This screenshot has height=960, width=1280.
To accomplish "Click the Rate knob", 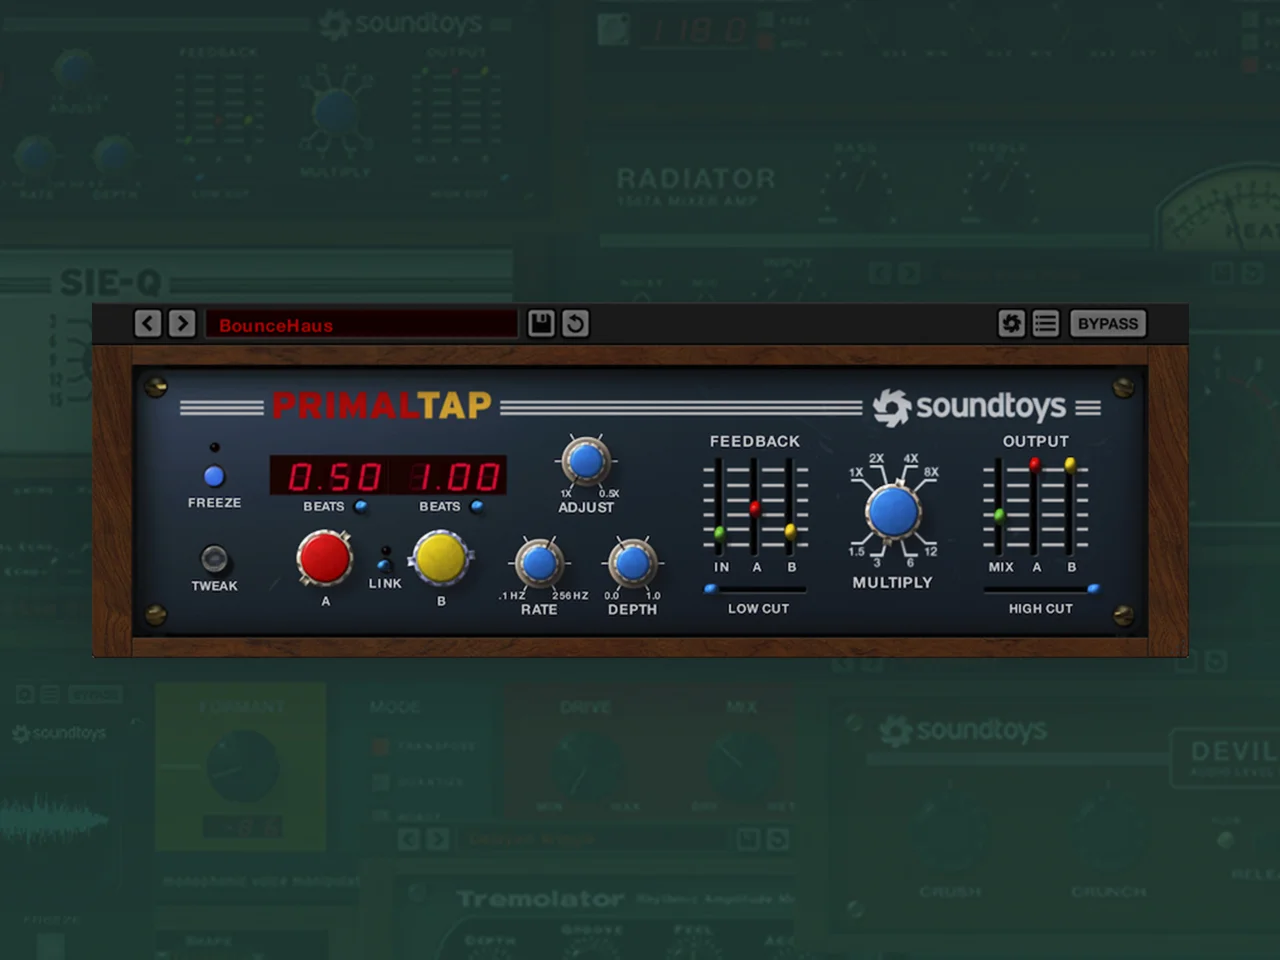I will tap(539, 563).
